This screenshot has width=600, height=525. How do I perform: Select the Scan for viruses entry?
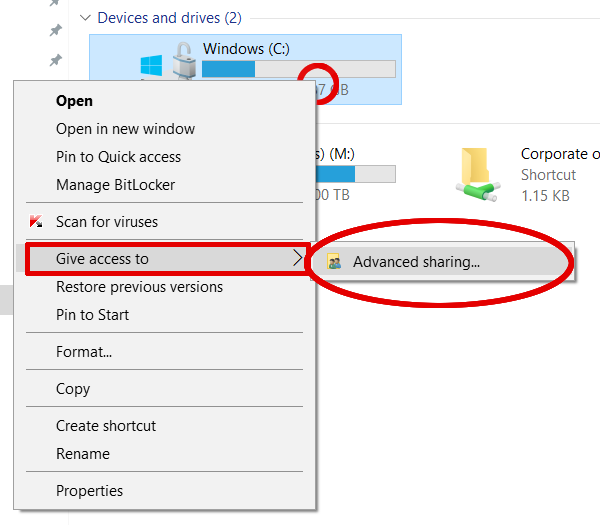click(x=106, y=222)
